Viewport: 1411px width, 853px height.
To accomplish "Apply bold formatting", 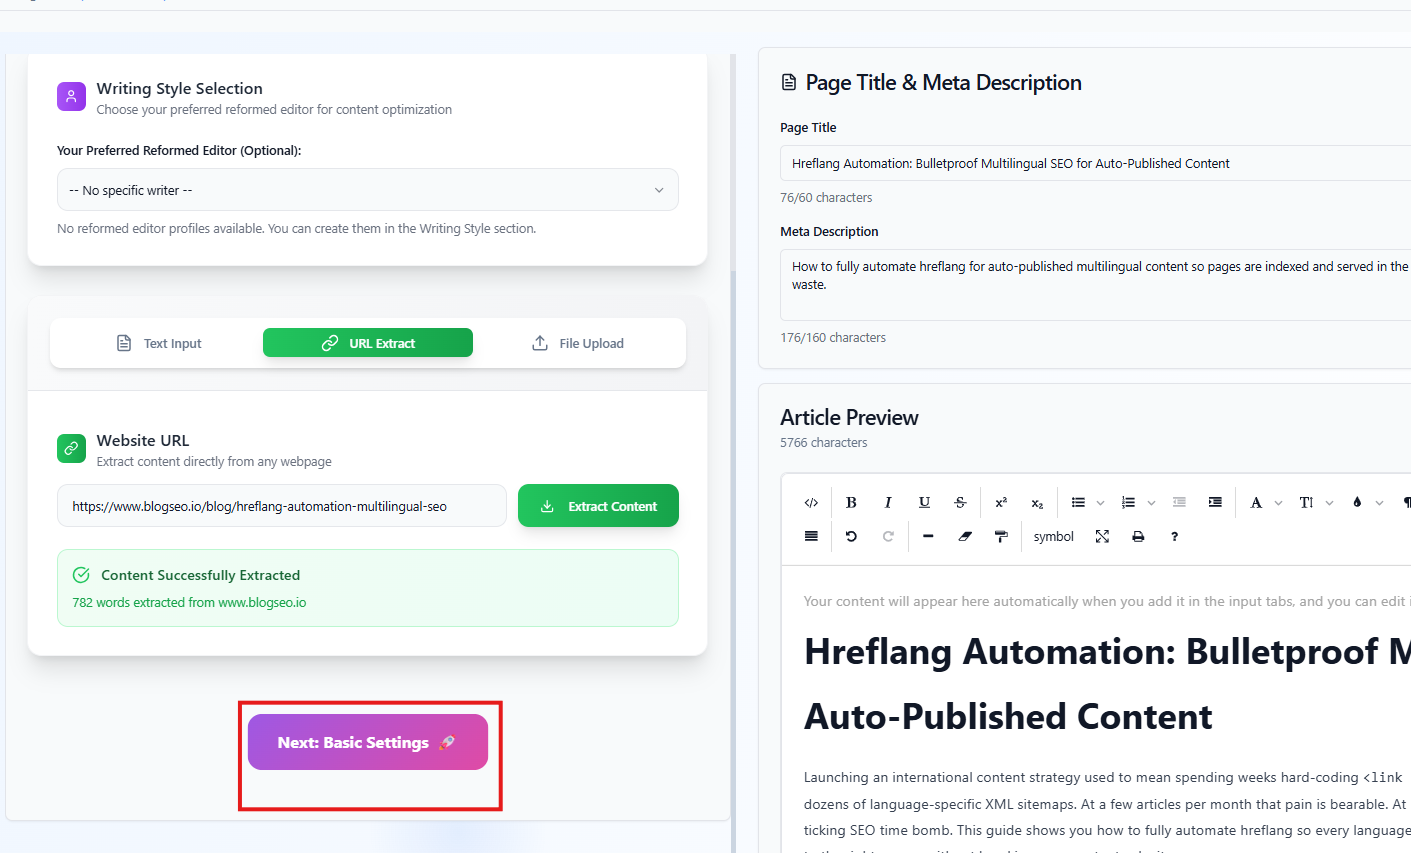I will click(851, 503).
